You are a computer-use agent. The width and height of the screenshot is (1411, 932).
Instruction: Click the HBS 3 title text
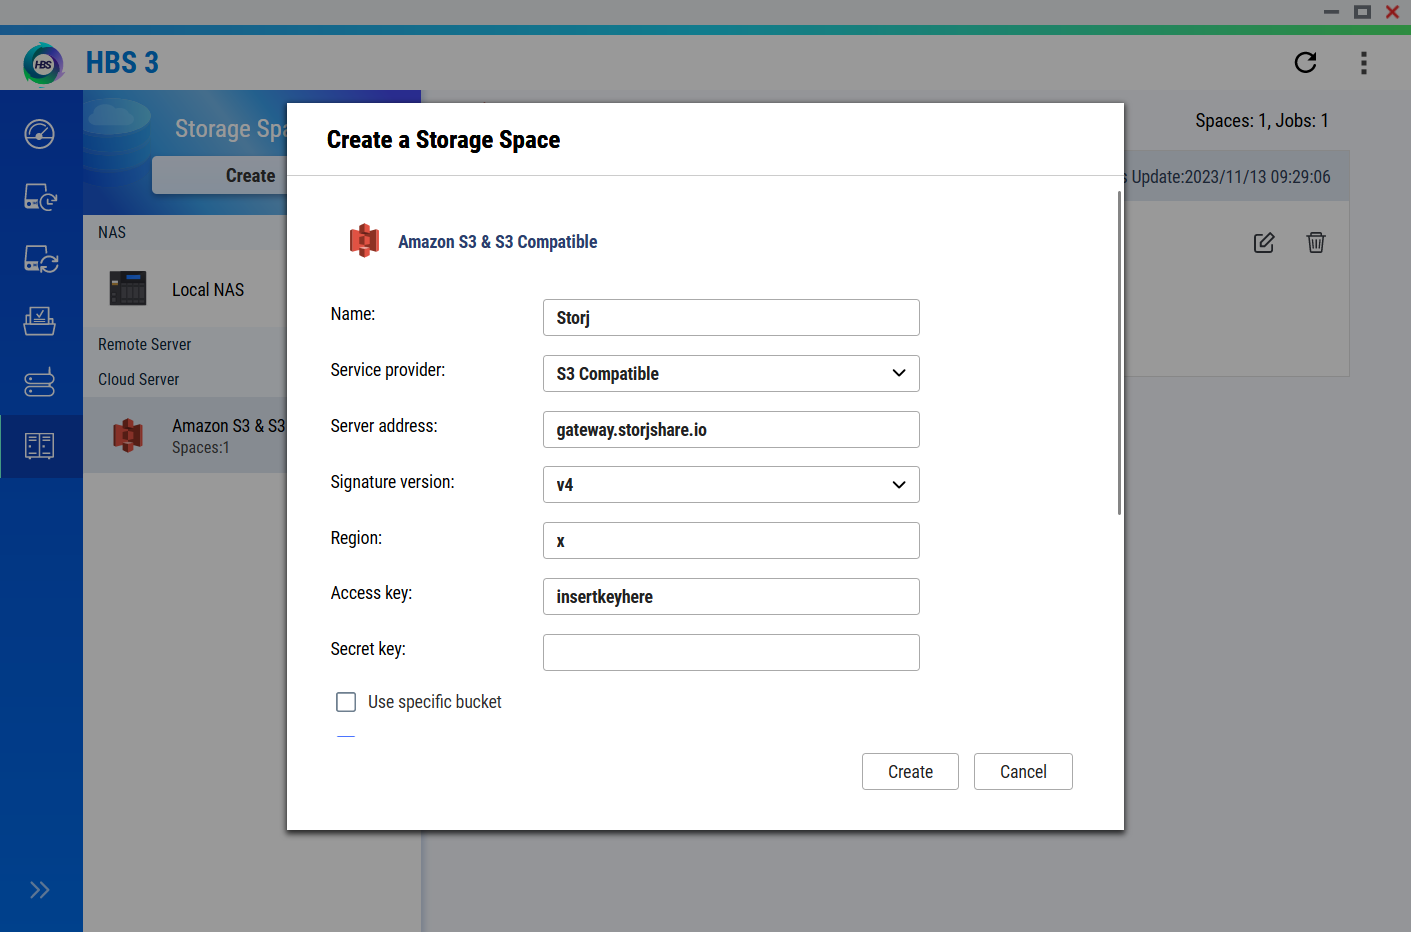tap(122, 63)
